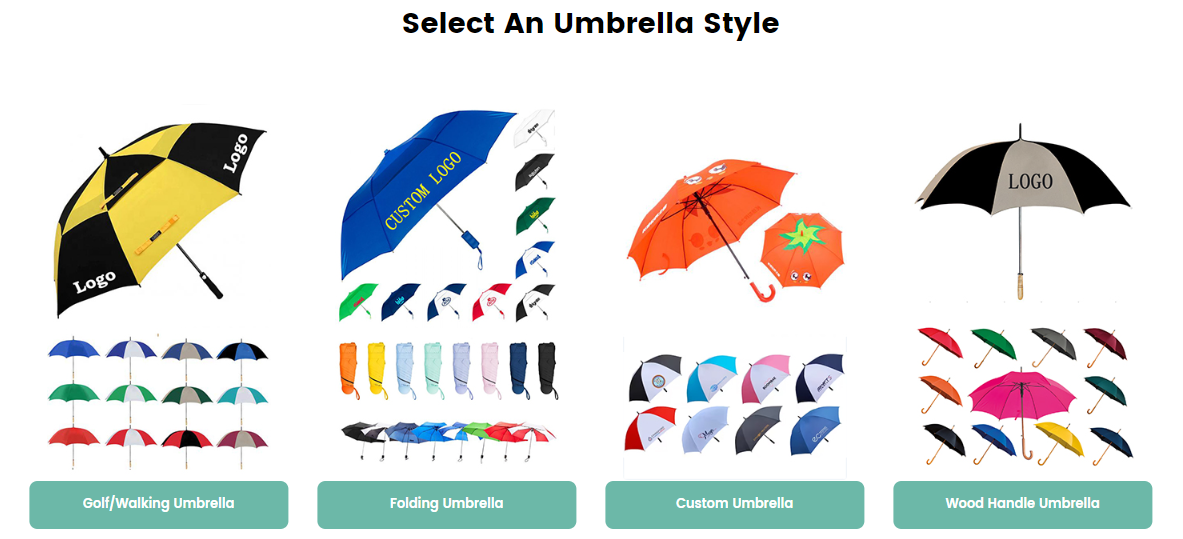Click the line of open multi-color folding umbrellas

tap(447, 440)
